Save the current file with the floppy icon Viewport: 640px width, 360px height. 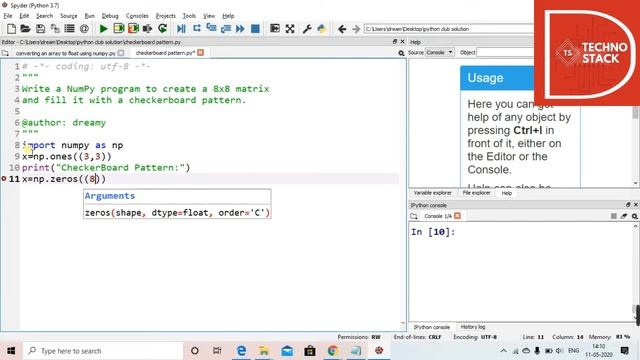(40, 29)
